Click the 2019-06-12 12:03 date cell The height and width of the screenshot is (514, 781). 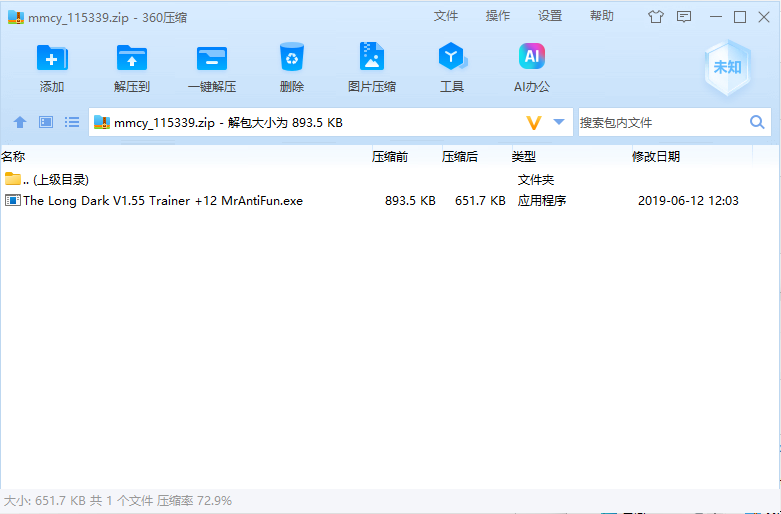pyautogui.click(x=688, y=201)
